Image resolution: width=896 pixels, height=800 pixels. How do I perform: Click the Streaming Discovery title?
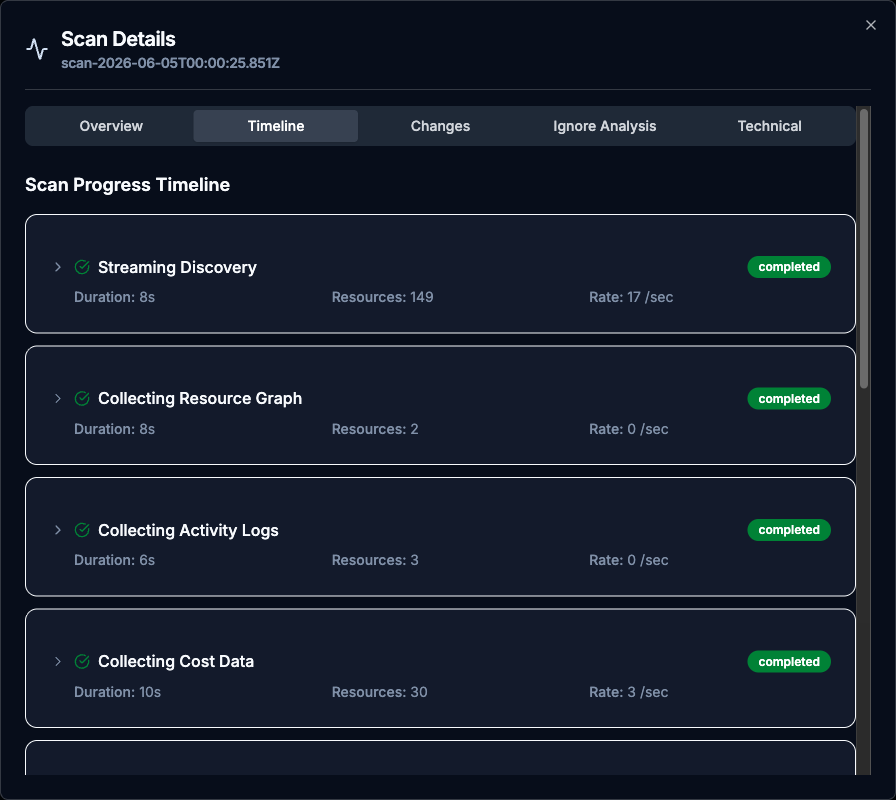tap(177, 267)
